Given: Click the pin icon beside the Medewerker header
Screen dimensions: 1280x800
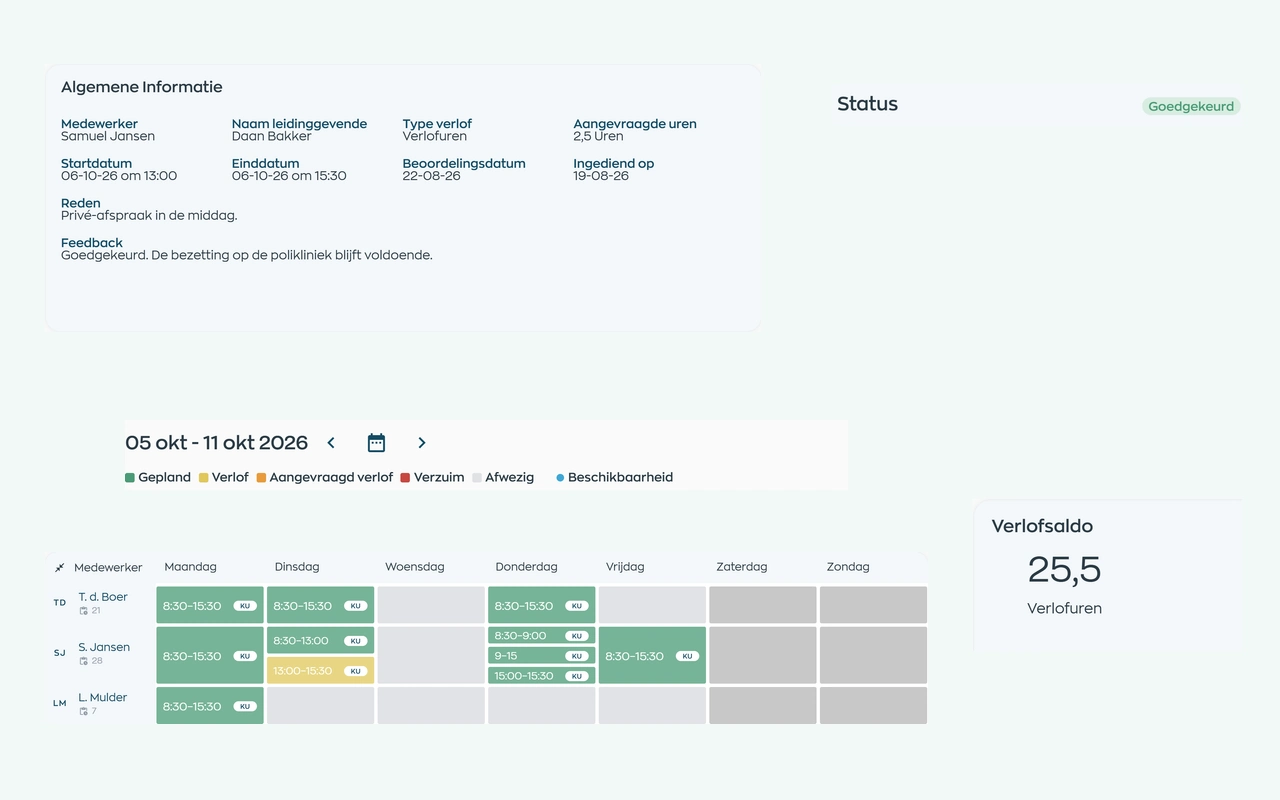Looking at the screenshot, I should point(60,568).
